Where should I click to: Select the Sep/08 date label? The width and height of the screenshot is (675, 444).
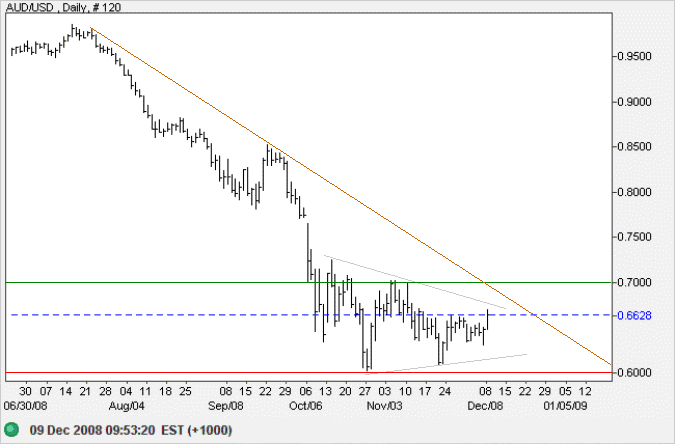tap(226, 406)
